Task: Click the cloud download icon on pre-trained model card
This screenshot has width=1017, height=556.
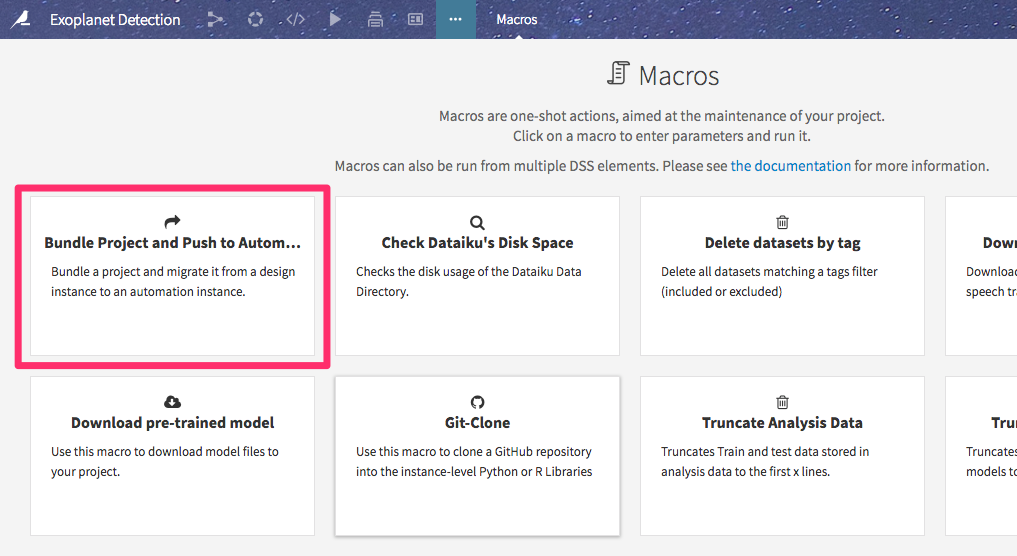Action: pyautogui.click(x=173, y=402)
